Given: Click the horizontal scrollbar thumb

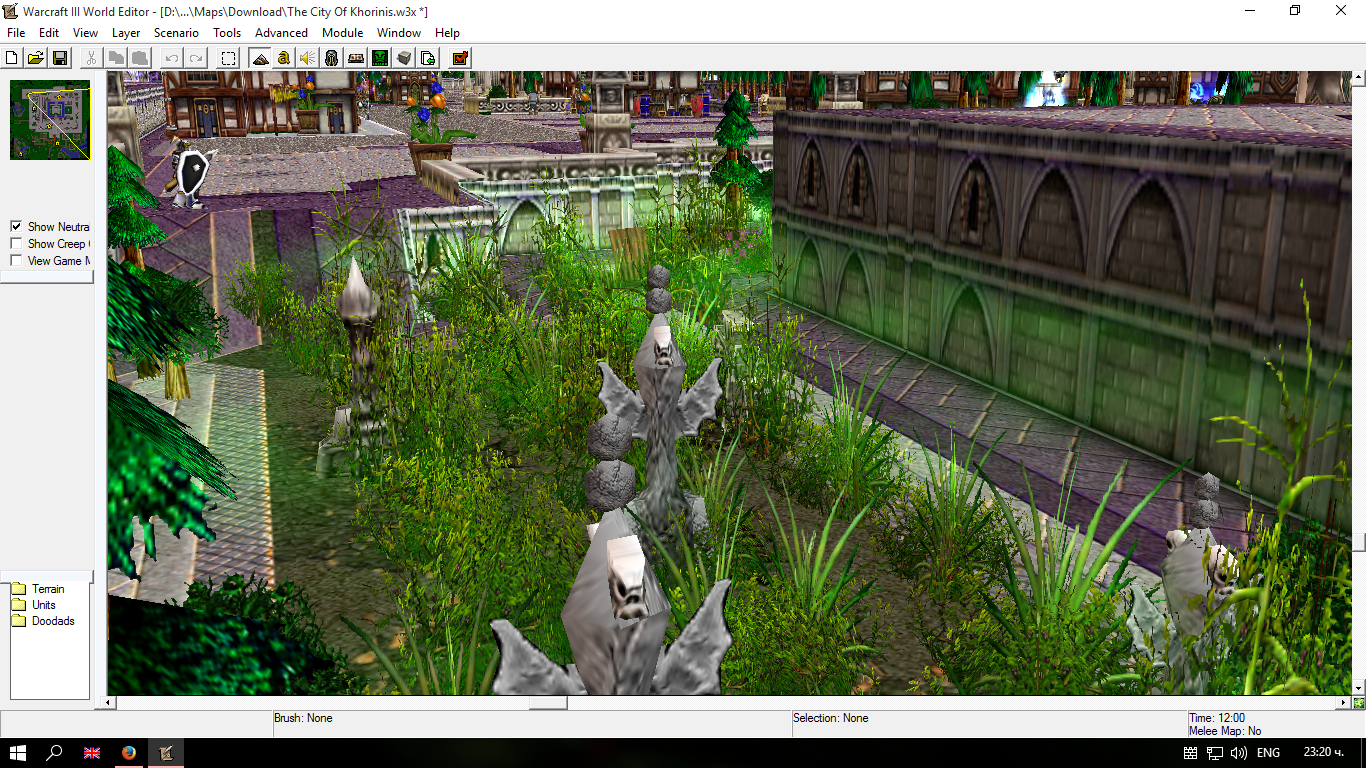Looking at the screenshot, I should pyautogui.click(x=548, y=703).
